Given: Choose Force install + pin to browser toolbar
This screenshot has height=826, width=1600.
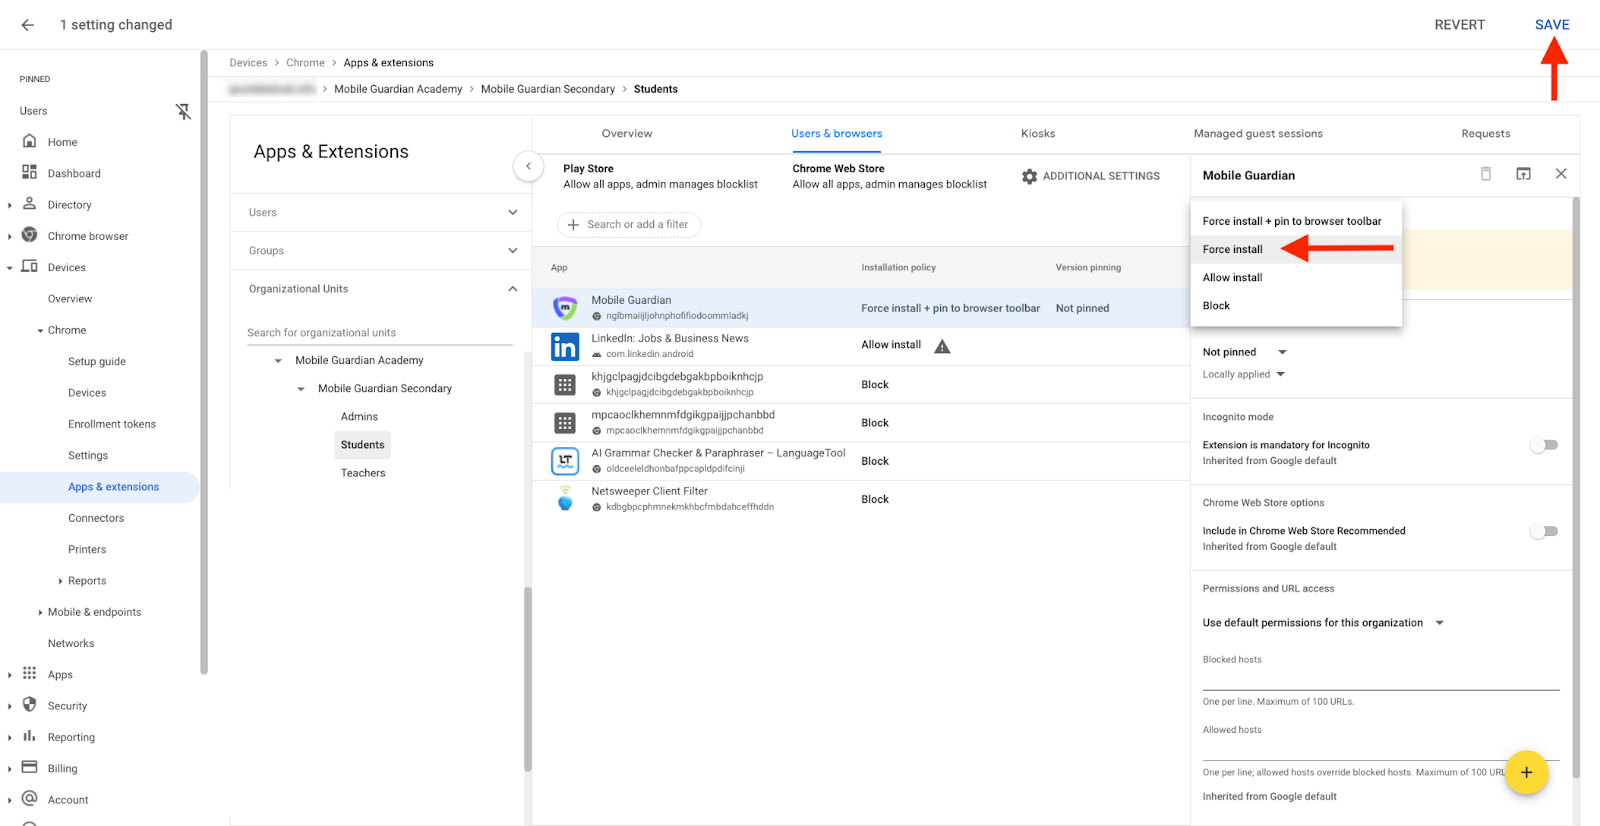Looking at the screenshot, I should 1296,221.
